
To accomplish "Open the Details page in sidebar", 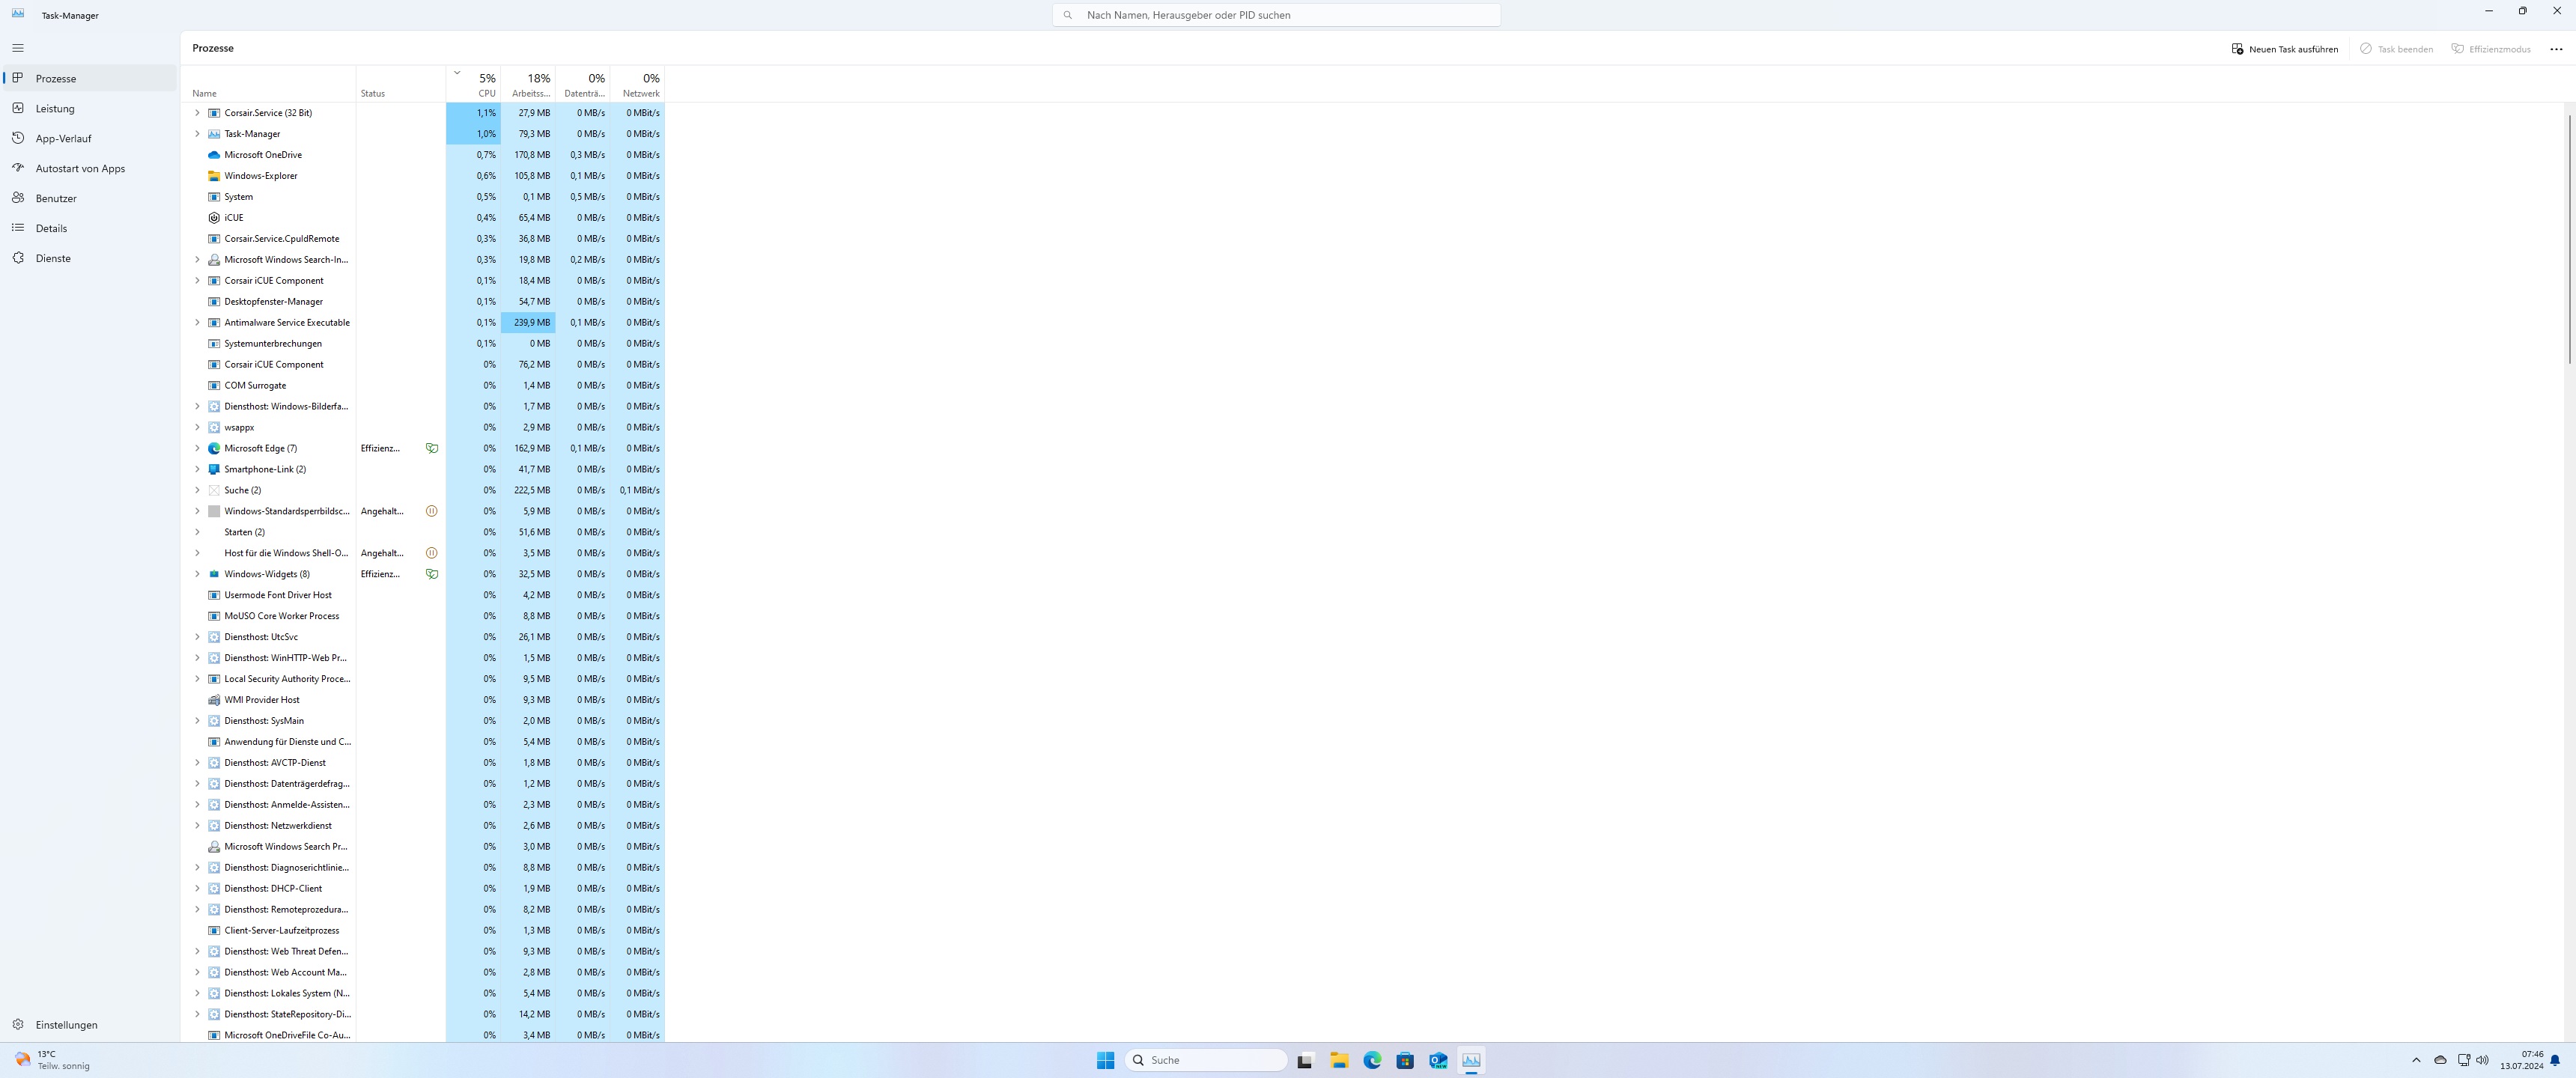I will click(51, 228).
